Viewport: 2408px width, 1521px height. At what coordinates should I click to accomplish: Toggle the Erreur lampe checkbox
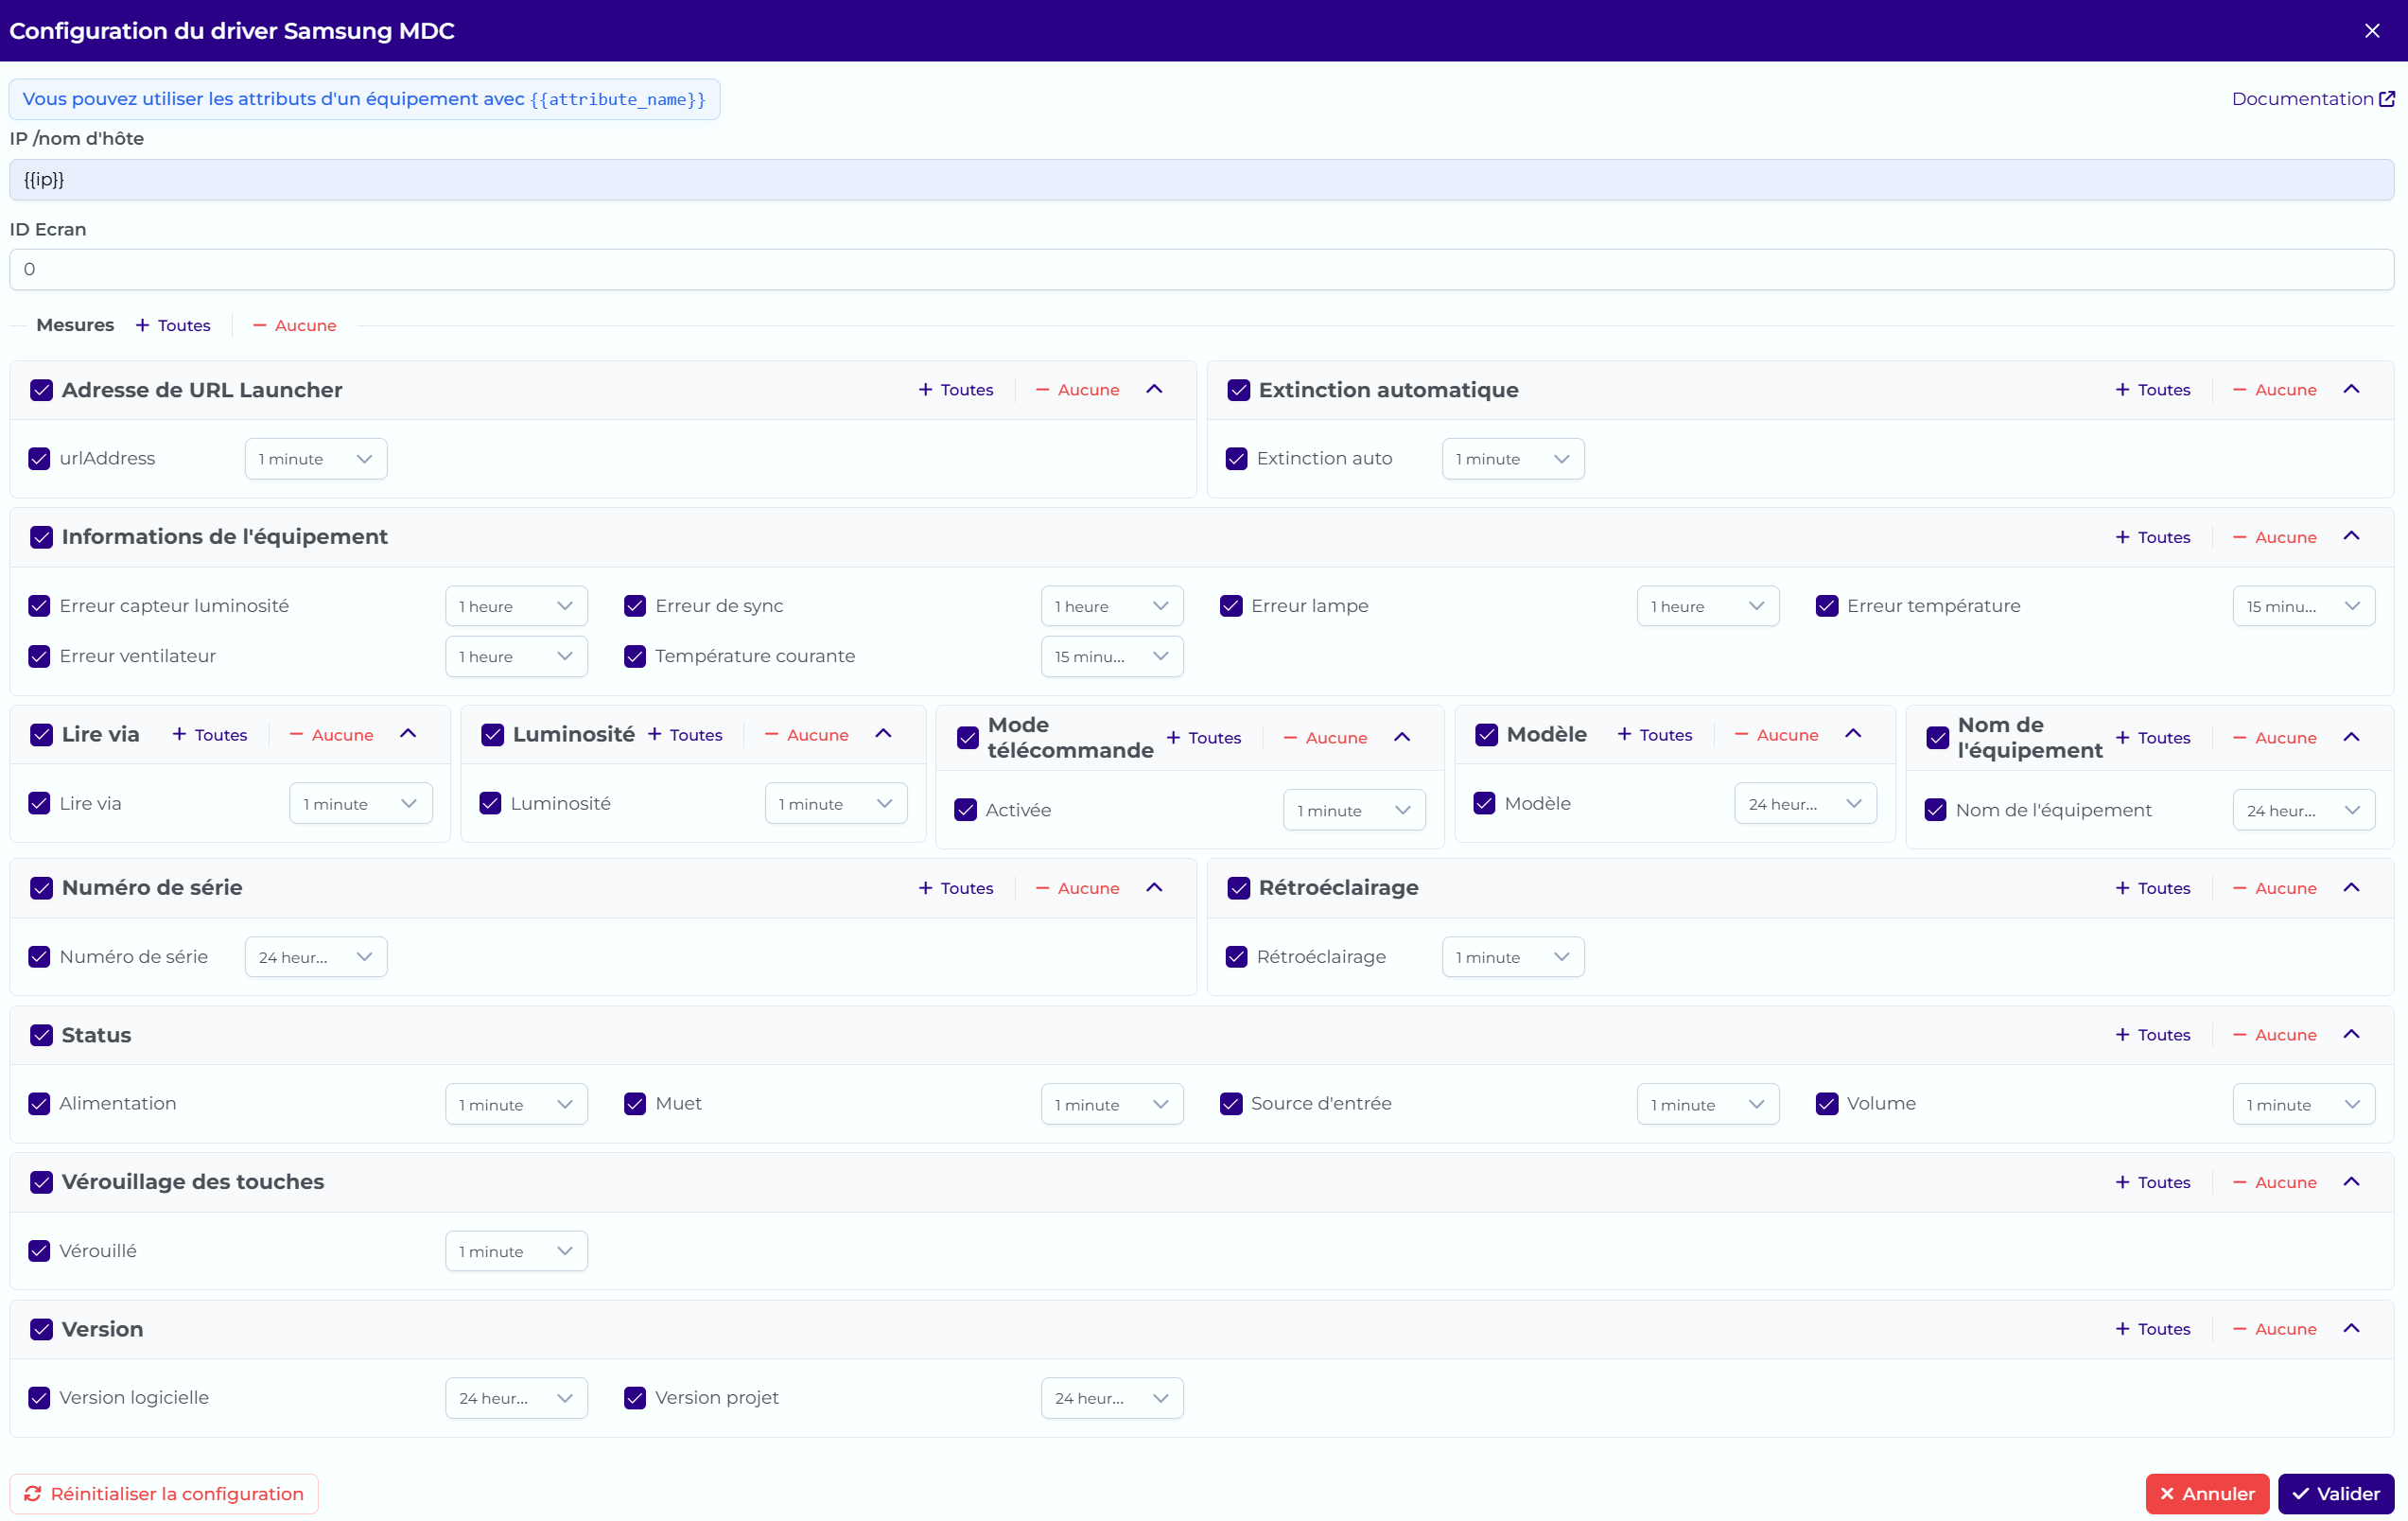1231,606
